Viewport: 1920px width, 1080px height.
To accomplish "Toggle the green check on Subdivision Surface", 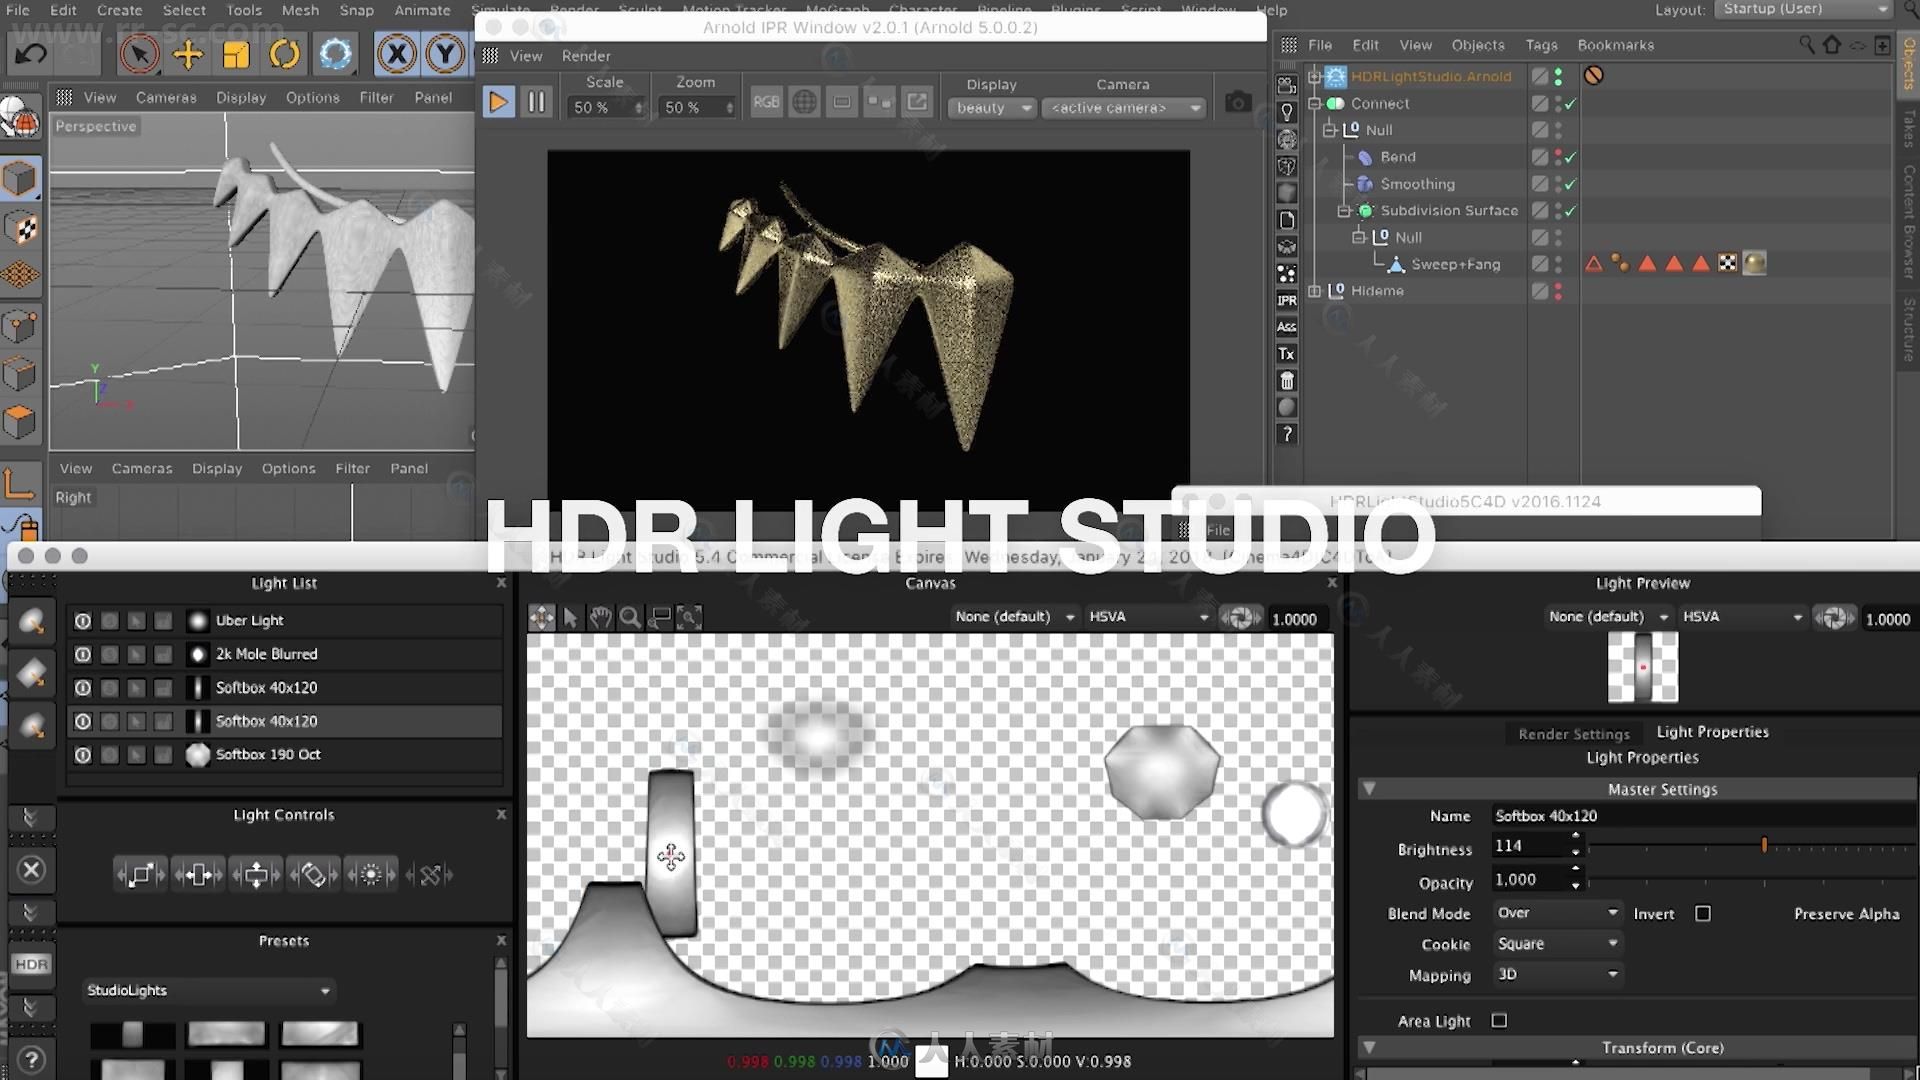I will click(x=1570, y=211).
